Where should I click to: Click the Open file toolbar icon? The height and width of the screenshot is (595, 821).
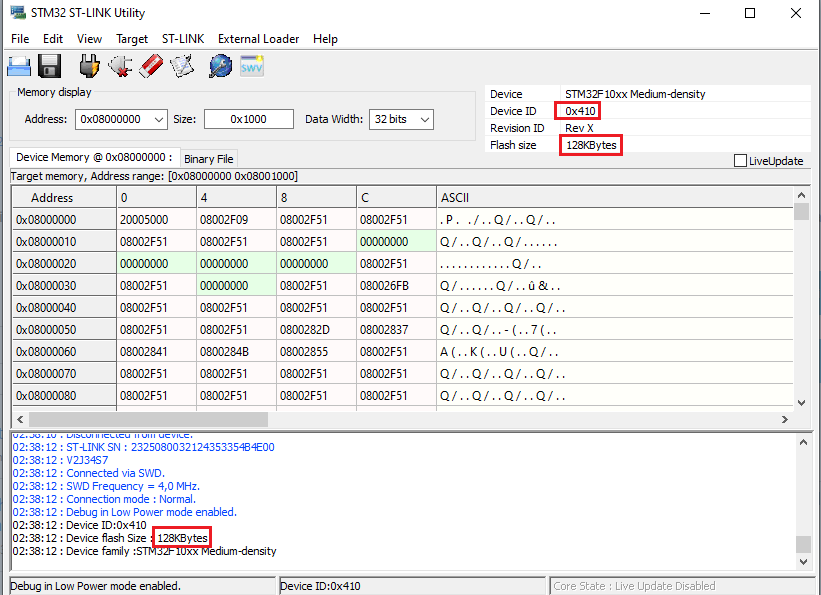point(19,67)
